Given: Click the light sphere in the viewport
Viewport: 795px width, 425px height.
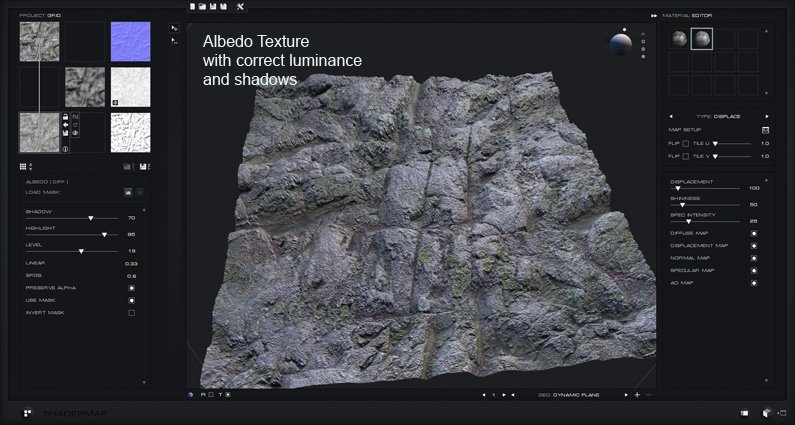Looking at the screenshot, I should pyautogui.click(x=621, y=46).
